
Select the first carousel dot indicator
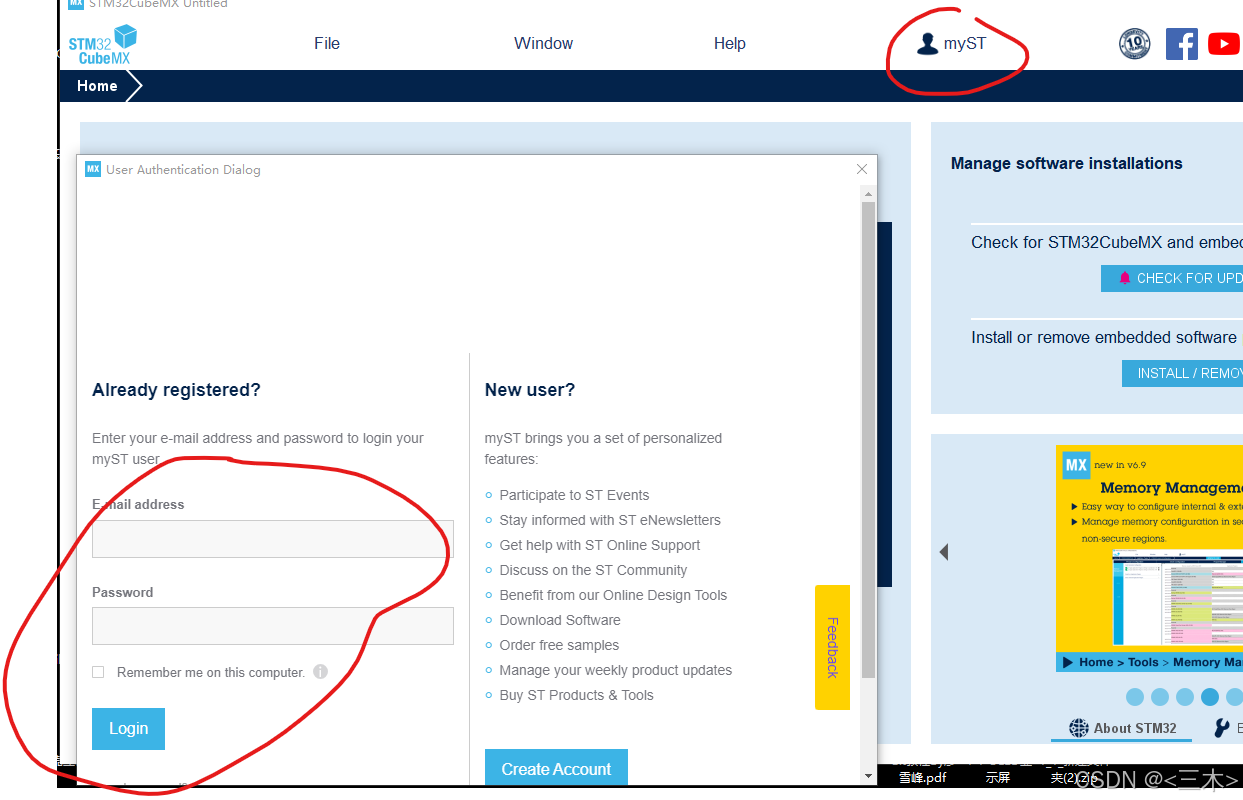tap(1135, 697)
